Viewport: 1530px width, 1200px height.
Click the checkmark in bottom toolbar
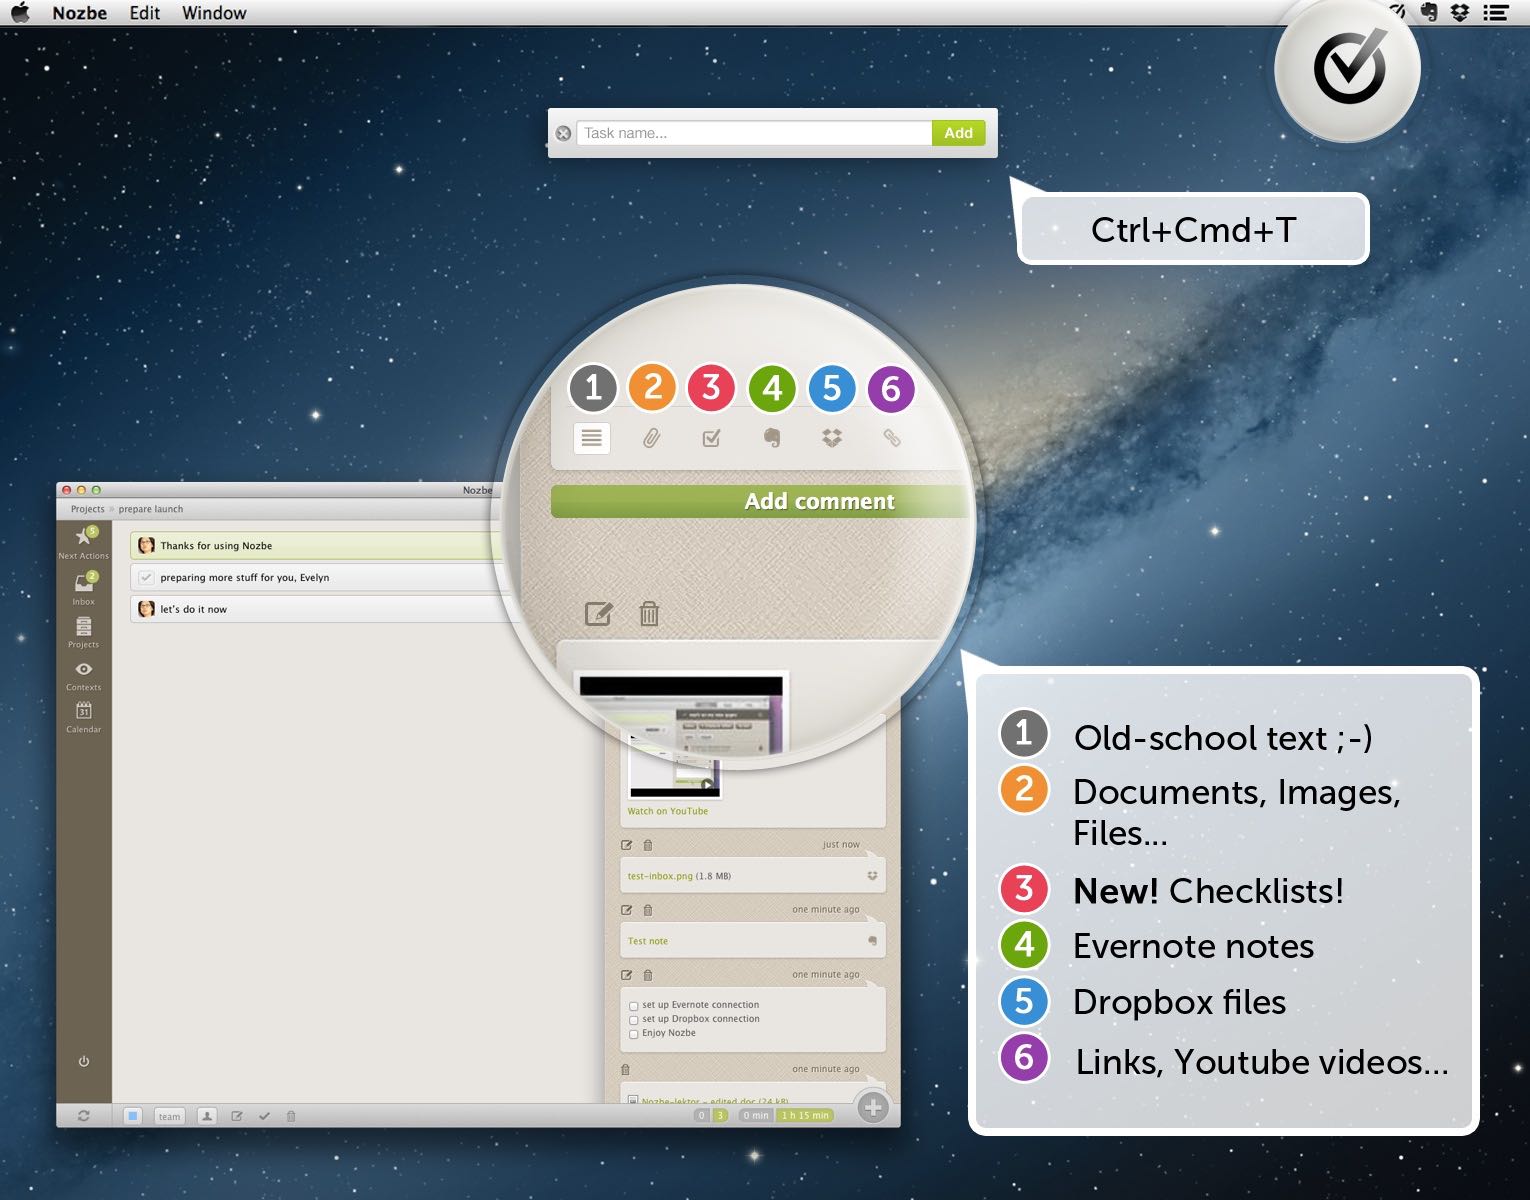[x=264, y=1116]
